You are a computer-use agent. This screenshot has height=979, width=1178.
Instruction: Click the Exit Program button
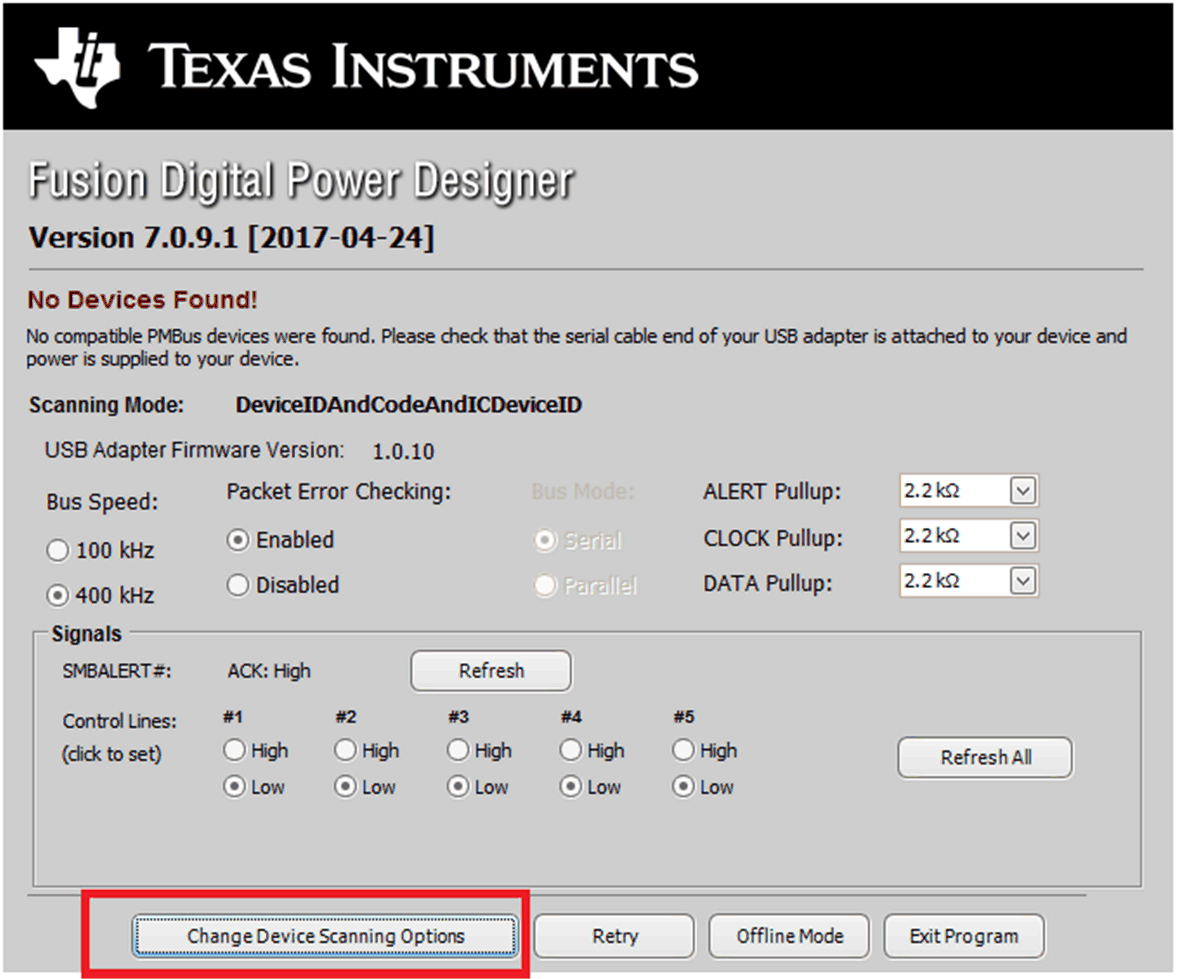[964, 936]
